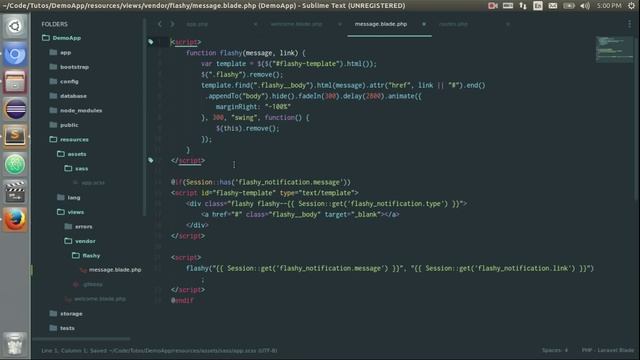The image size is (640, 360).
Task: Open the tab options menu icon
Action: tap(629, 24)
